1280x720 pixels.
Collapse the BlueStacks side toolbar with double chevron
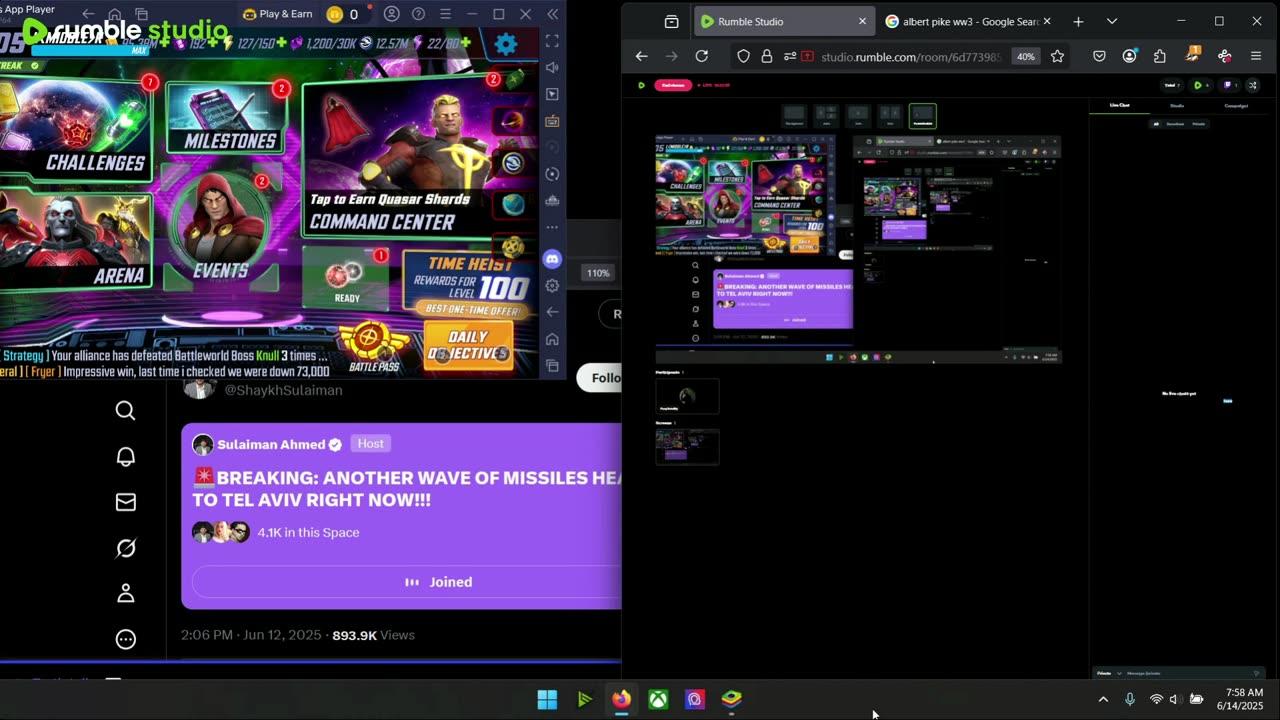(x=553, y=14)
